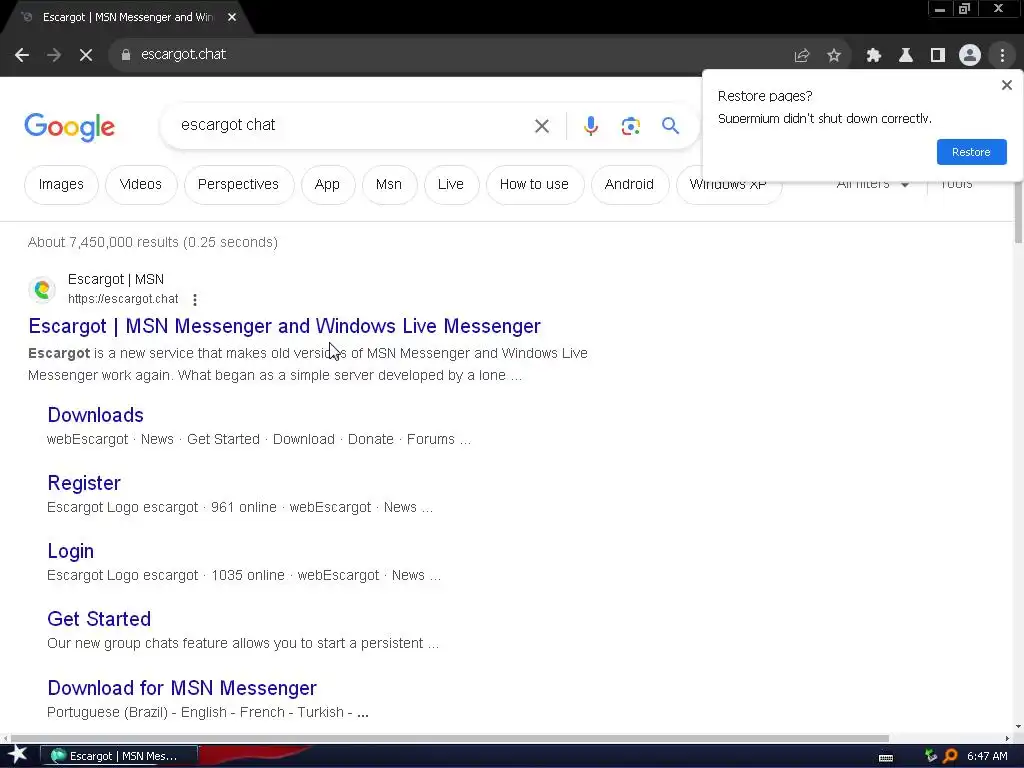Open the browser three-dot menu
The height and width of the screenshot is (768, 1024).
(1002, 56)
